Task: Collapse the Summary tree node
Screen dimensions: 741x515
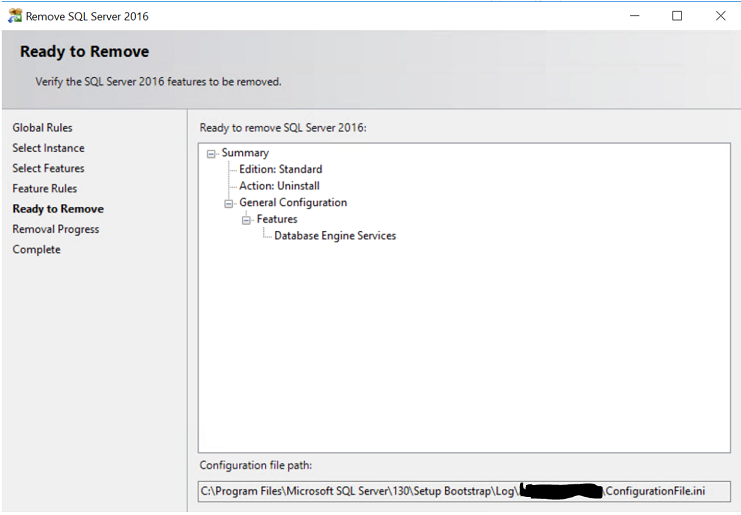Action: pos(211,153)
